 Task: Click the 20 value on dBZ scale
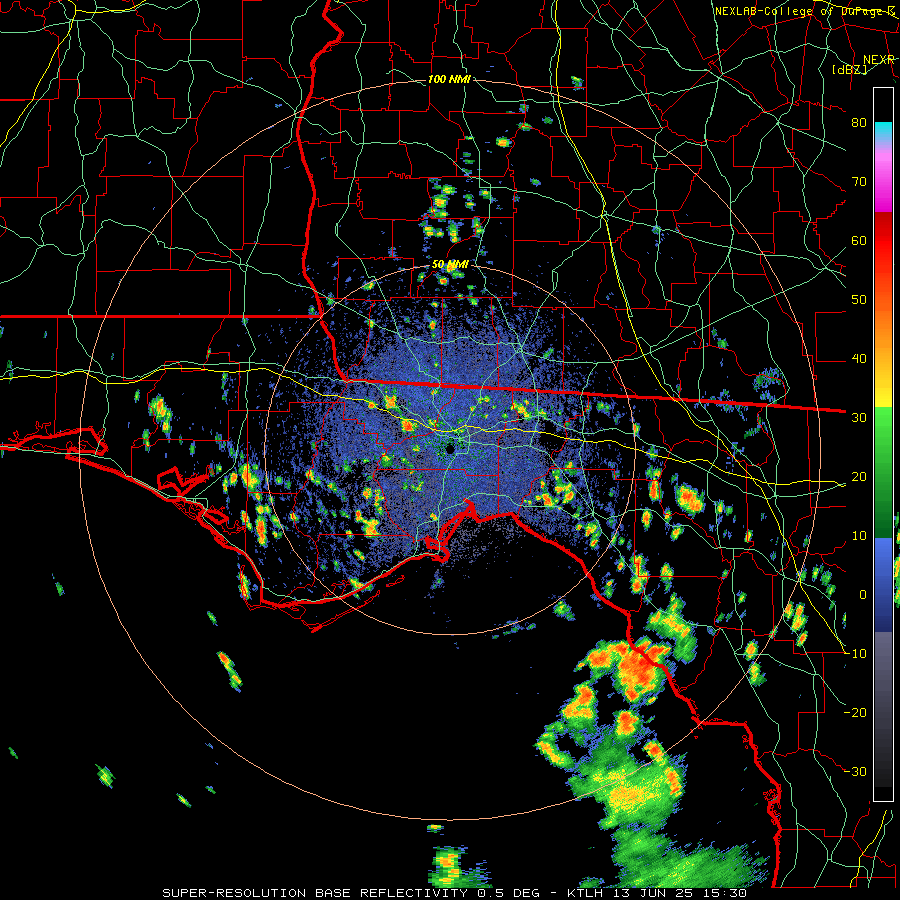pyautogui.click(x=859, y=476)
